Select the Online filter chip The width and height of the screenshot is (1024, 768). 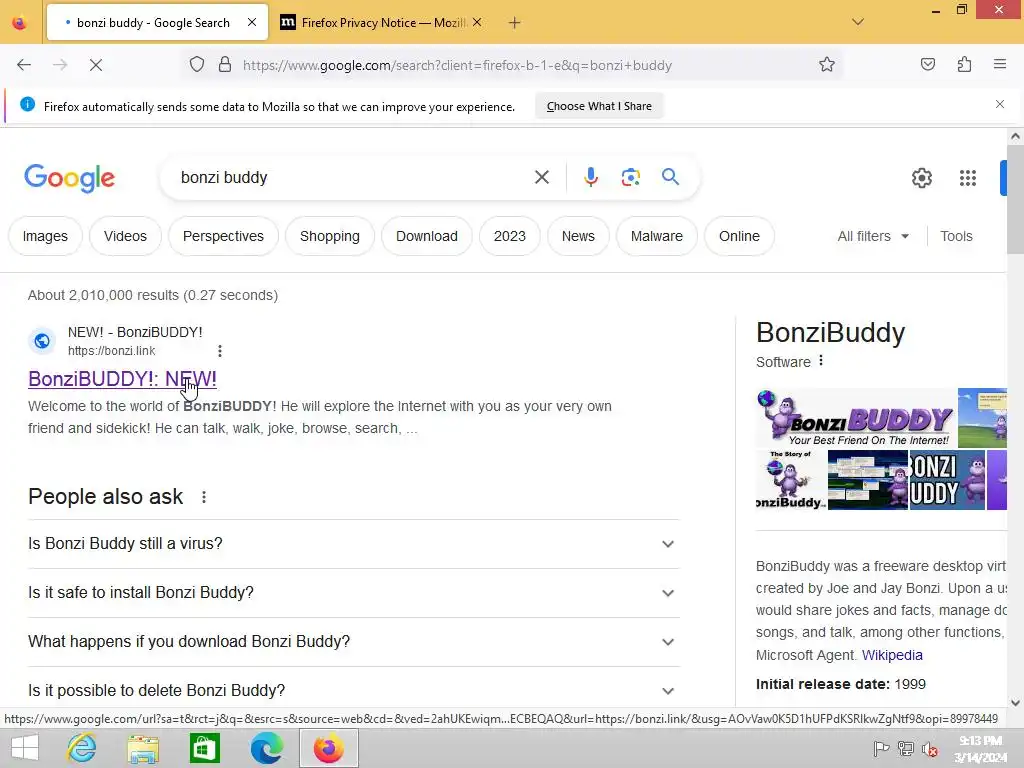(739, 236)
